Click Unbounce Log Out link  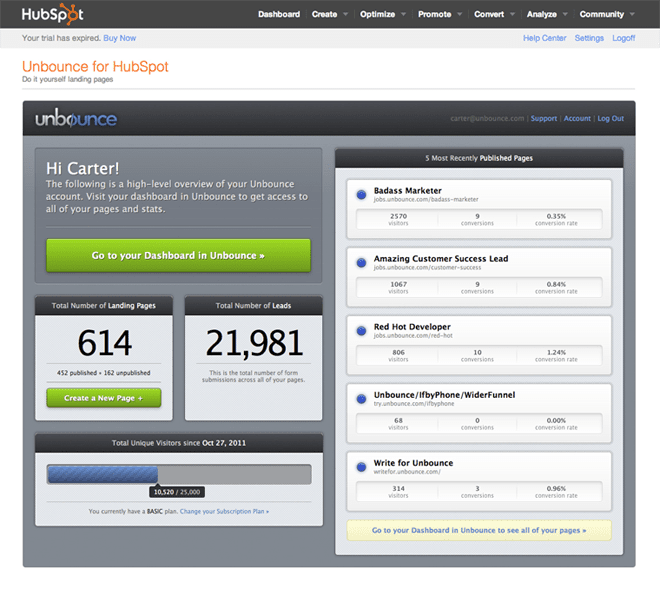click(x=610, y=119)
